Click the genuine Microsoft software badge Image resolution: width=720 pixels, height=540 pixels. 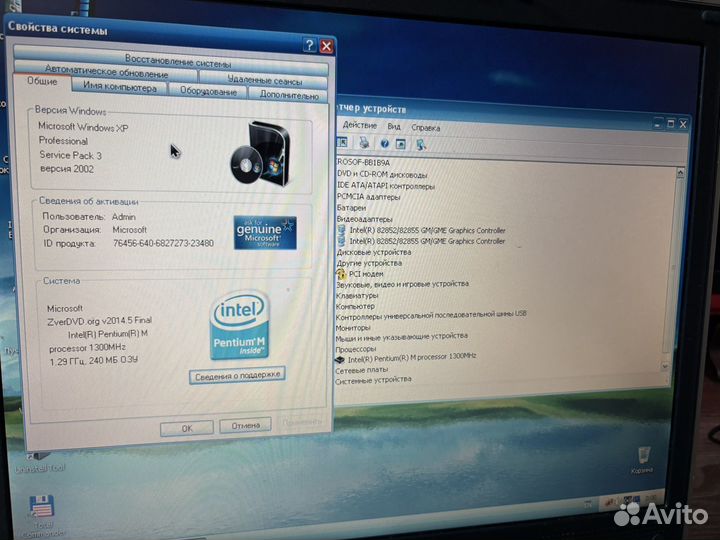[x=265, y=233]
